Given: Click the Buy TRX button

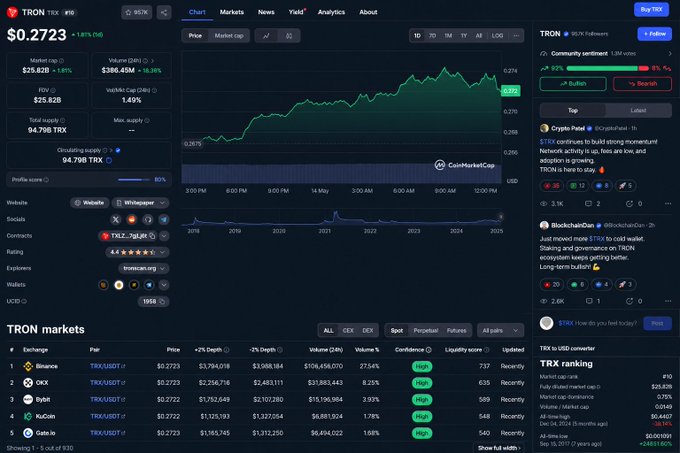Looking at the screenshot, I should [651, 9].
